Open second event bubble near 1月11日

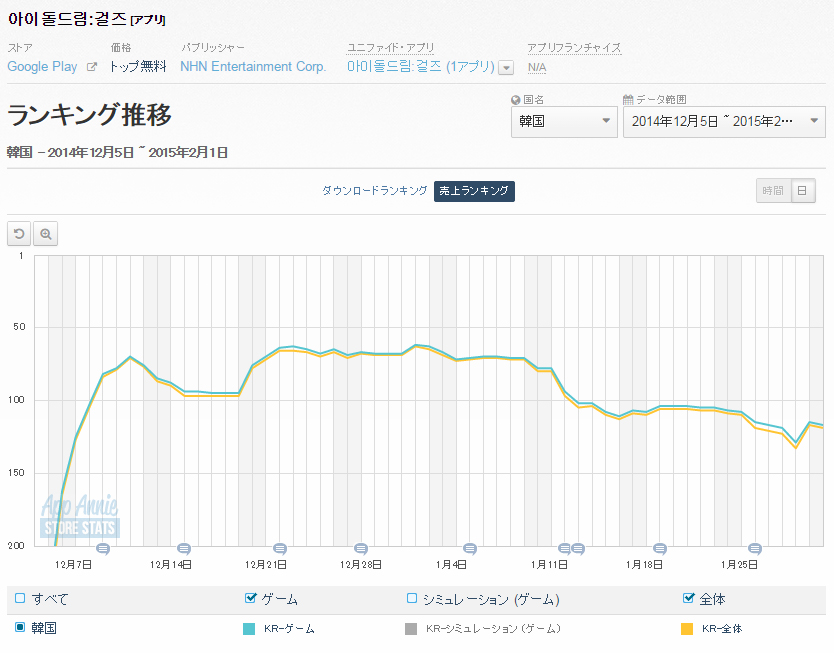(578, 548)
